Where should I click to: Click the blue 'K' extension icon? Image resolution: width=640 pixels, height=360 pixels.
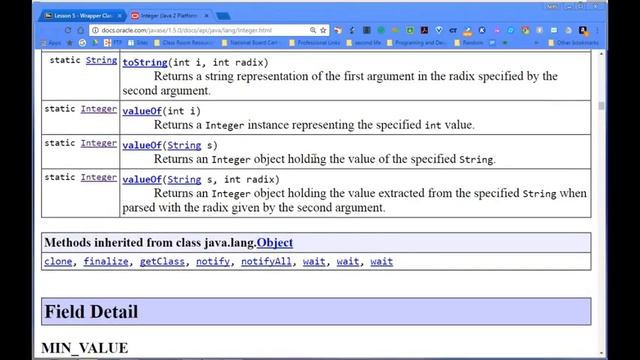[x=482, y=30]
